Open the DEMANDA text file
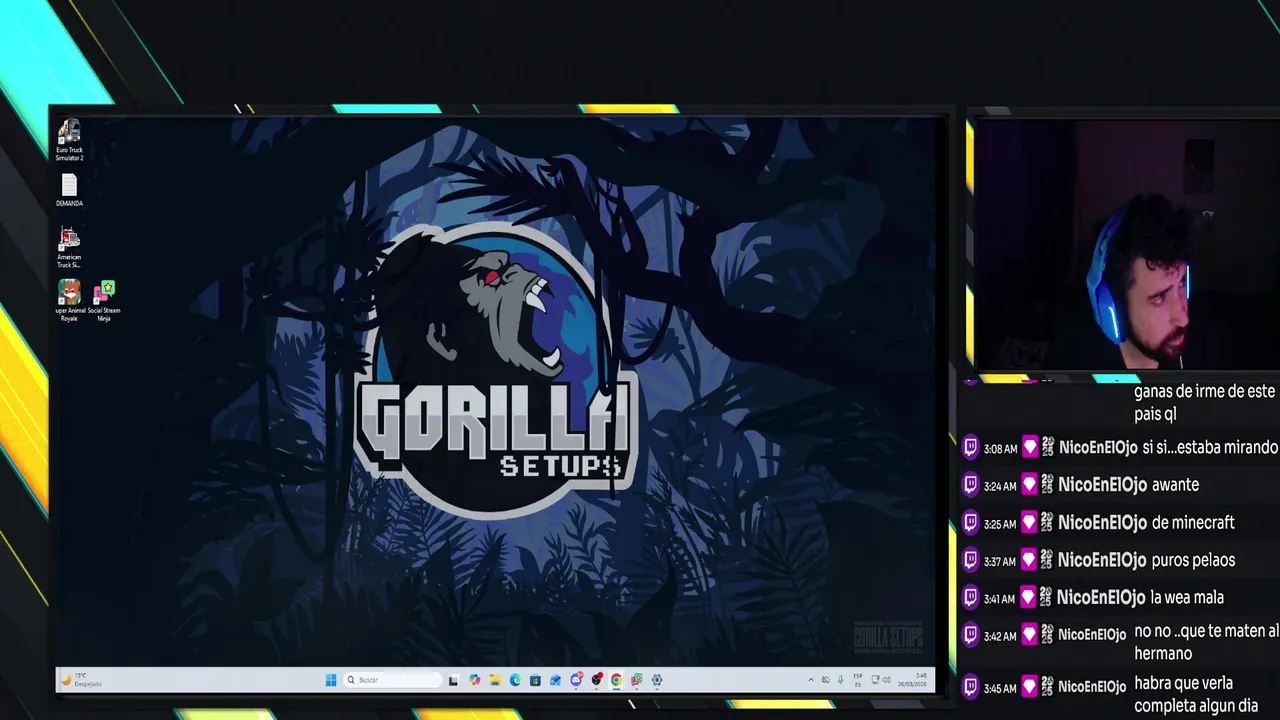 click(69, 190)
